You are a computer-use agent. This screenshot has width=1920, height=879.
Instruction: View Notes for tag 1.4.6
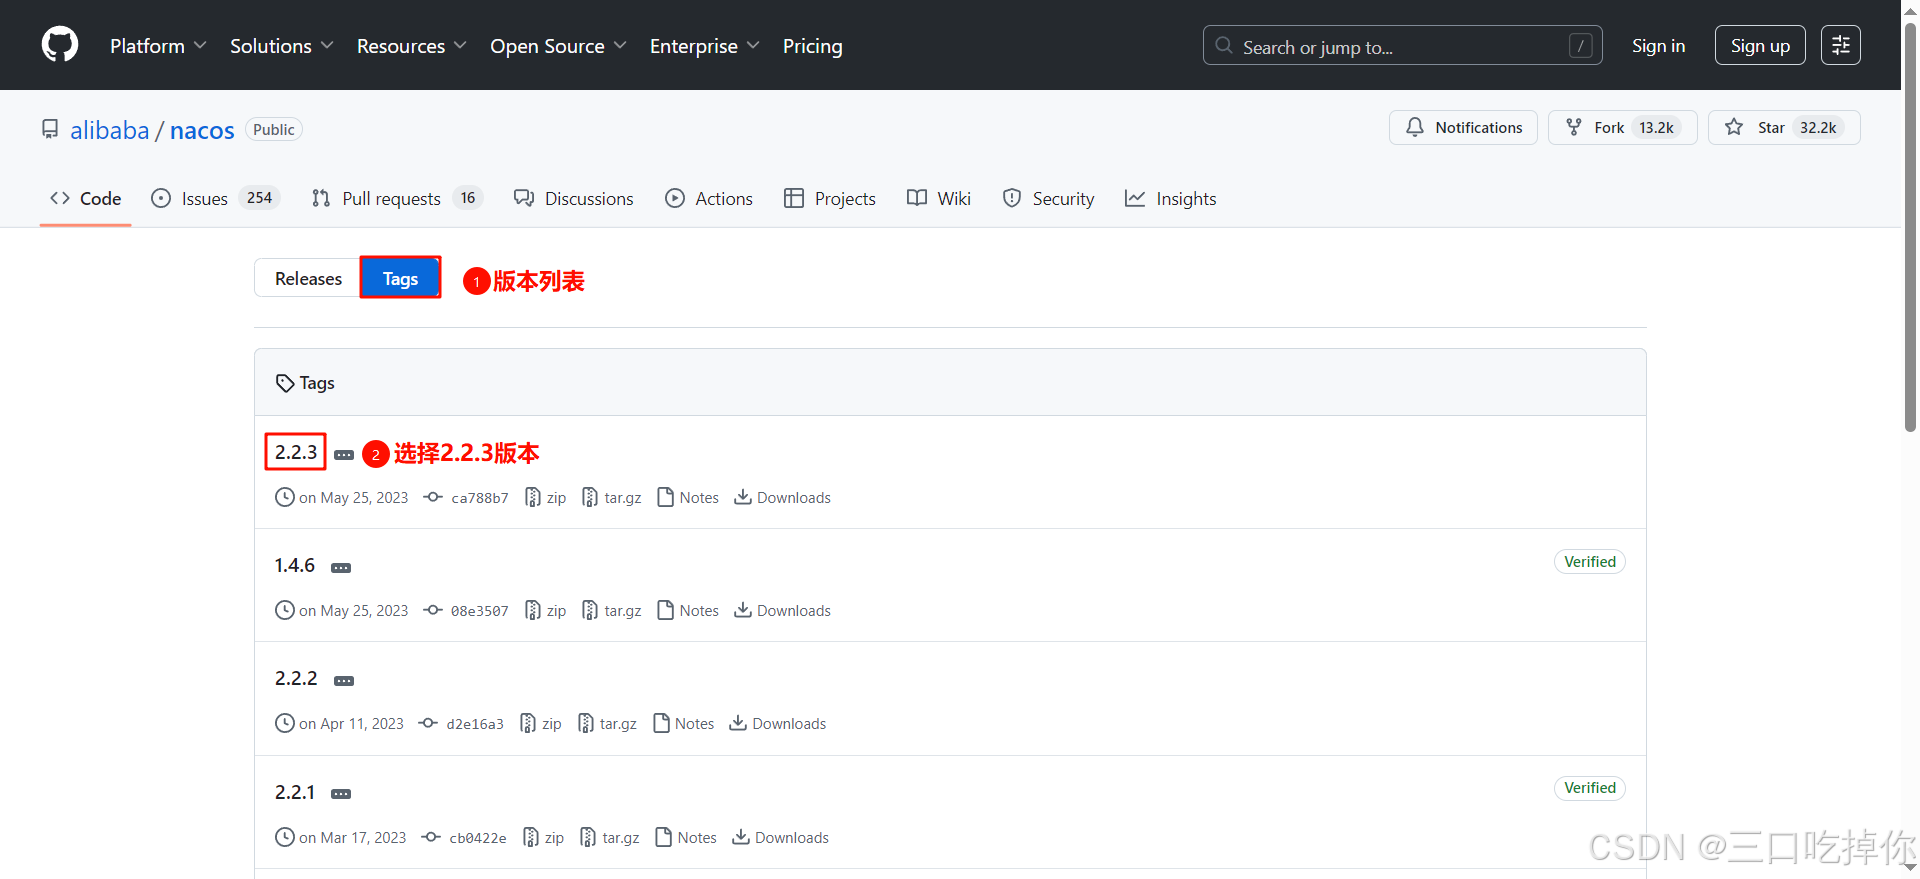(688, 610)
